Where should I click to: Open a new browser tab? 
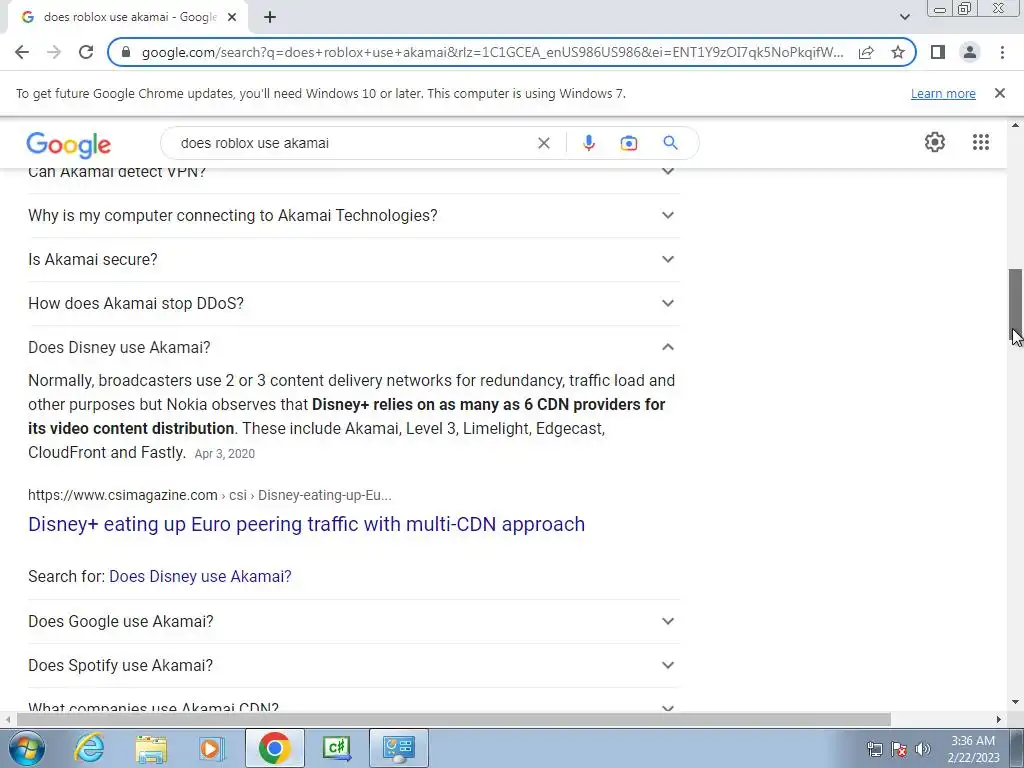[270, 17]
